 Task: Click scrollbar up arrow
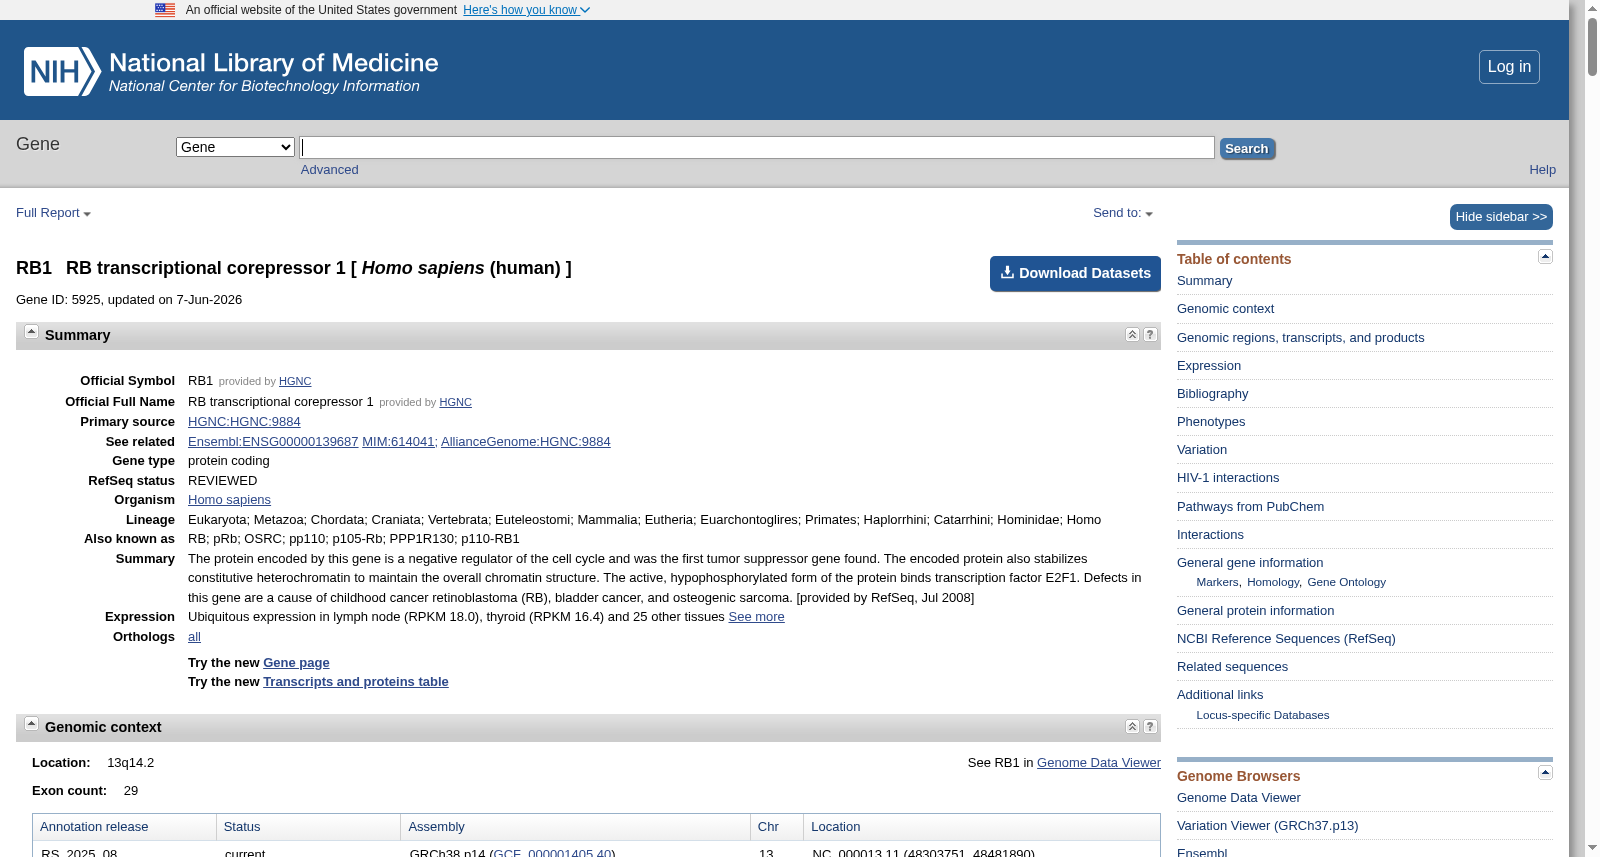(1592, 7)
